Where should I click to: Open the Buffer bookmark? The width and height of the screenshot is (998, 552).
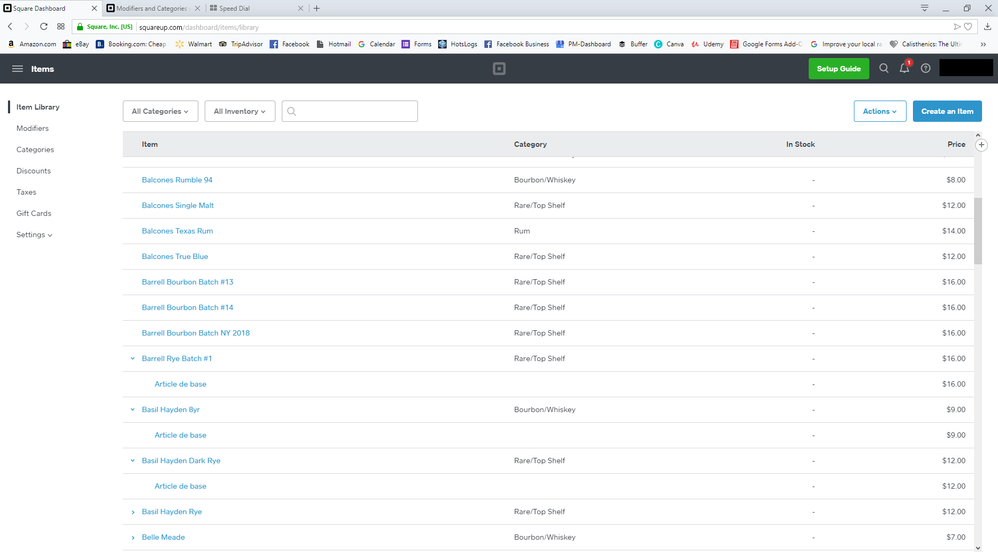[x=633, y=44]
